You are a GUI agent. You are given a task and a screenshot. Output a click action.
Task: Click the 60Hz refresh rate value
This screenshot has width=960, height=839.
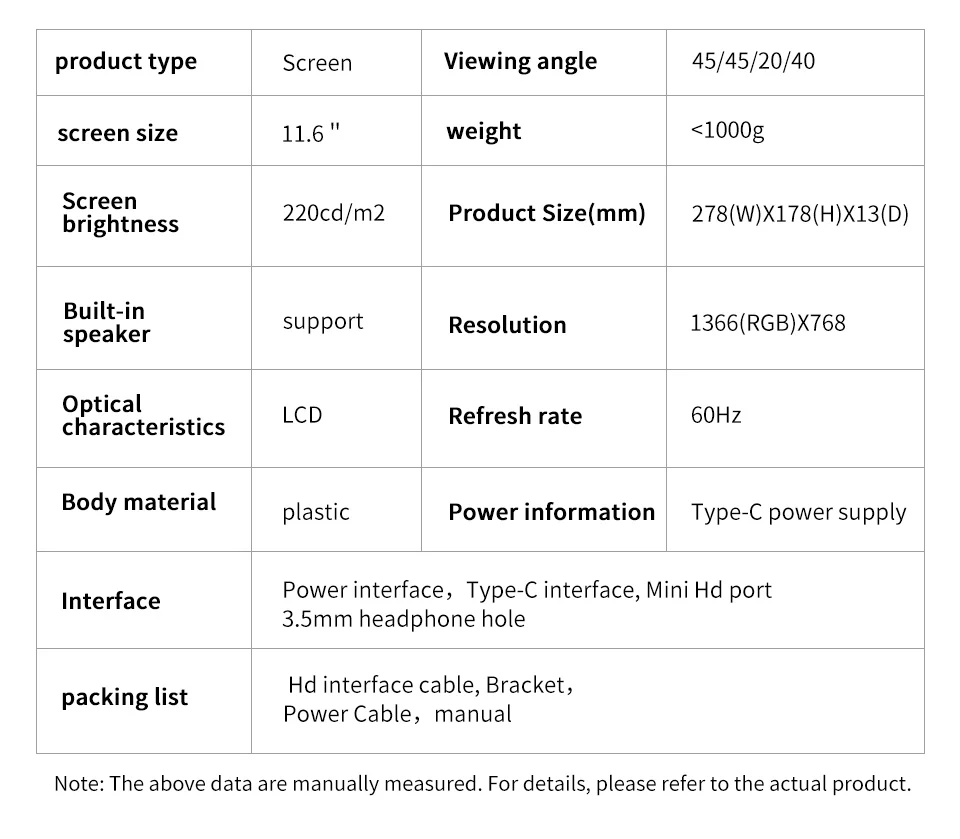pyautogui.click(x=716, y=415)
